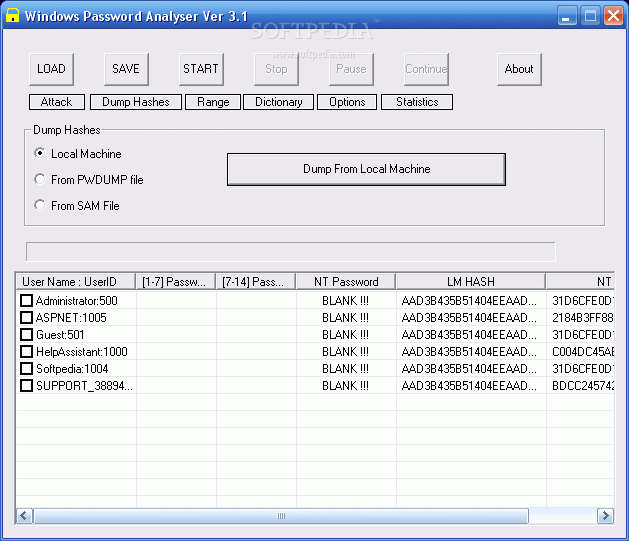Image resolution: width=629 pixels, height=541 pixels.
Task: Select the Guest:501 row name
Action: 60,335
